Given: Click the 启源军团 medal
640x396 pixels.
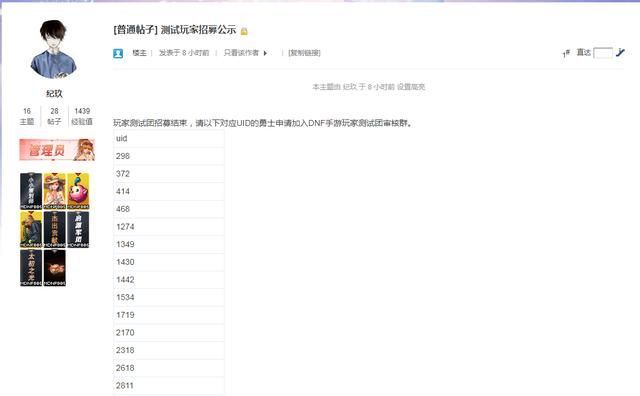Looking at the screenshot, I should click(78, 229).
